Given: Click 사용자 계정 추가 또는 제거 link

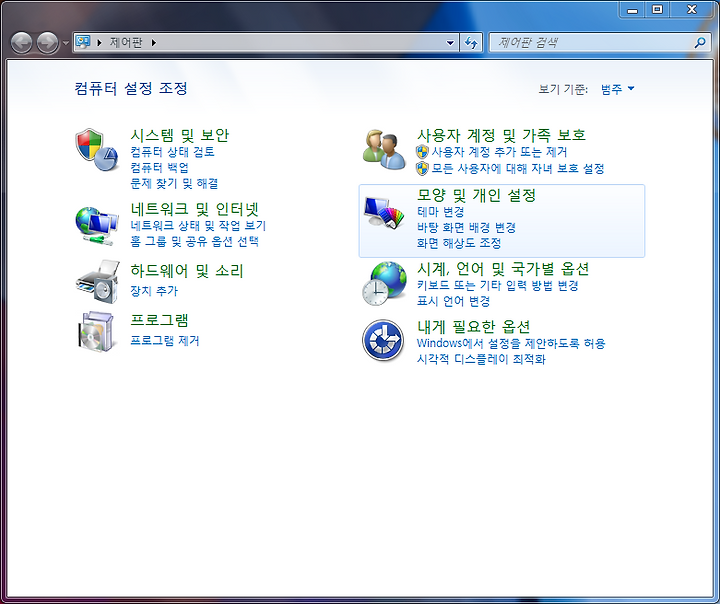Looking at the screenshot, I should [x=500, y=152].
